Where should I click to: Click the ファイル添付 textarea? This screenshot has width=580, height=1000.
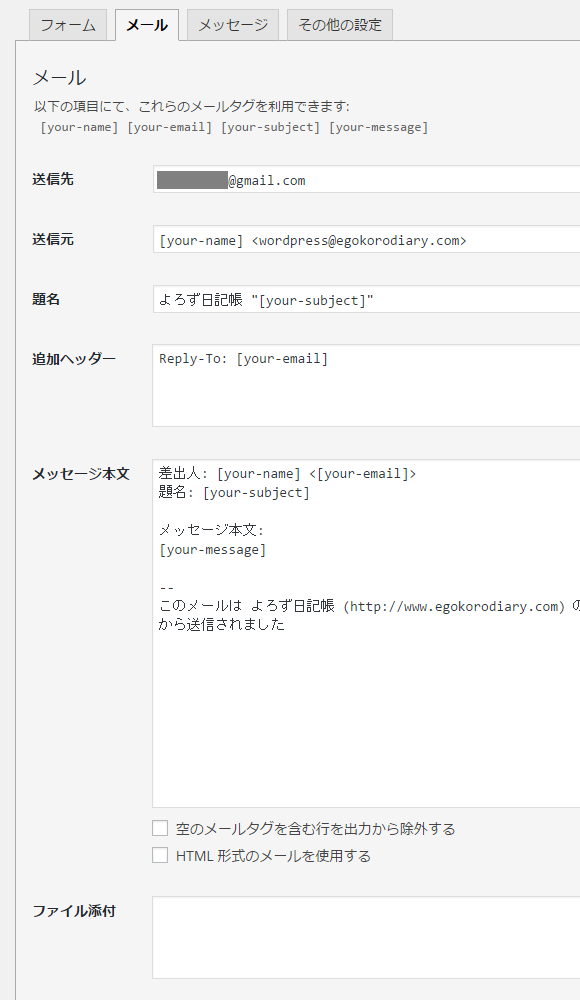pos(366,938)
